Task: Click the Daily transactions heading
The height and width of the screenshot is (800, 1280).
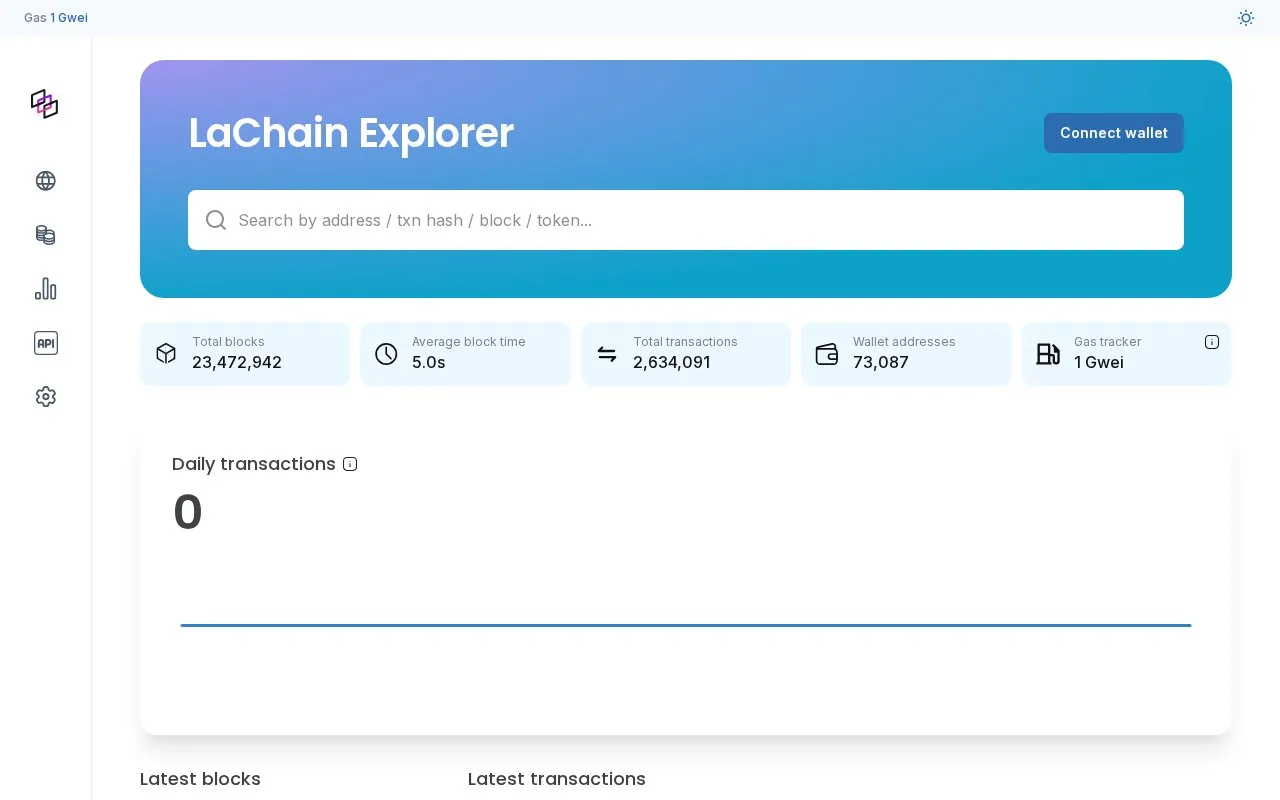Action: 254,464
